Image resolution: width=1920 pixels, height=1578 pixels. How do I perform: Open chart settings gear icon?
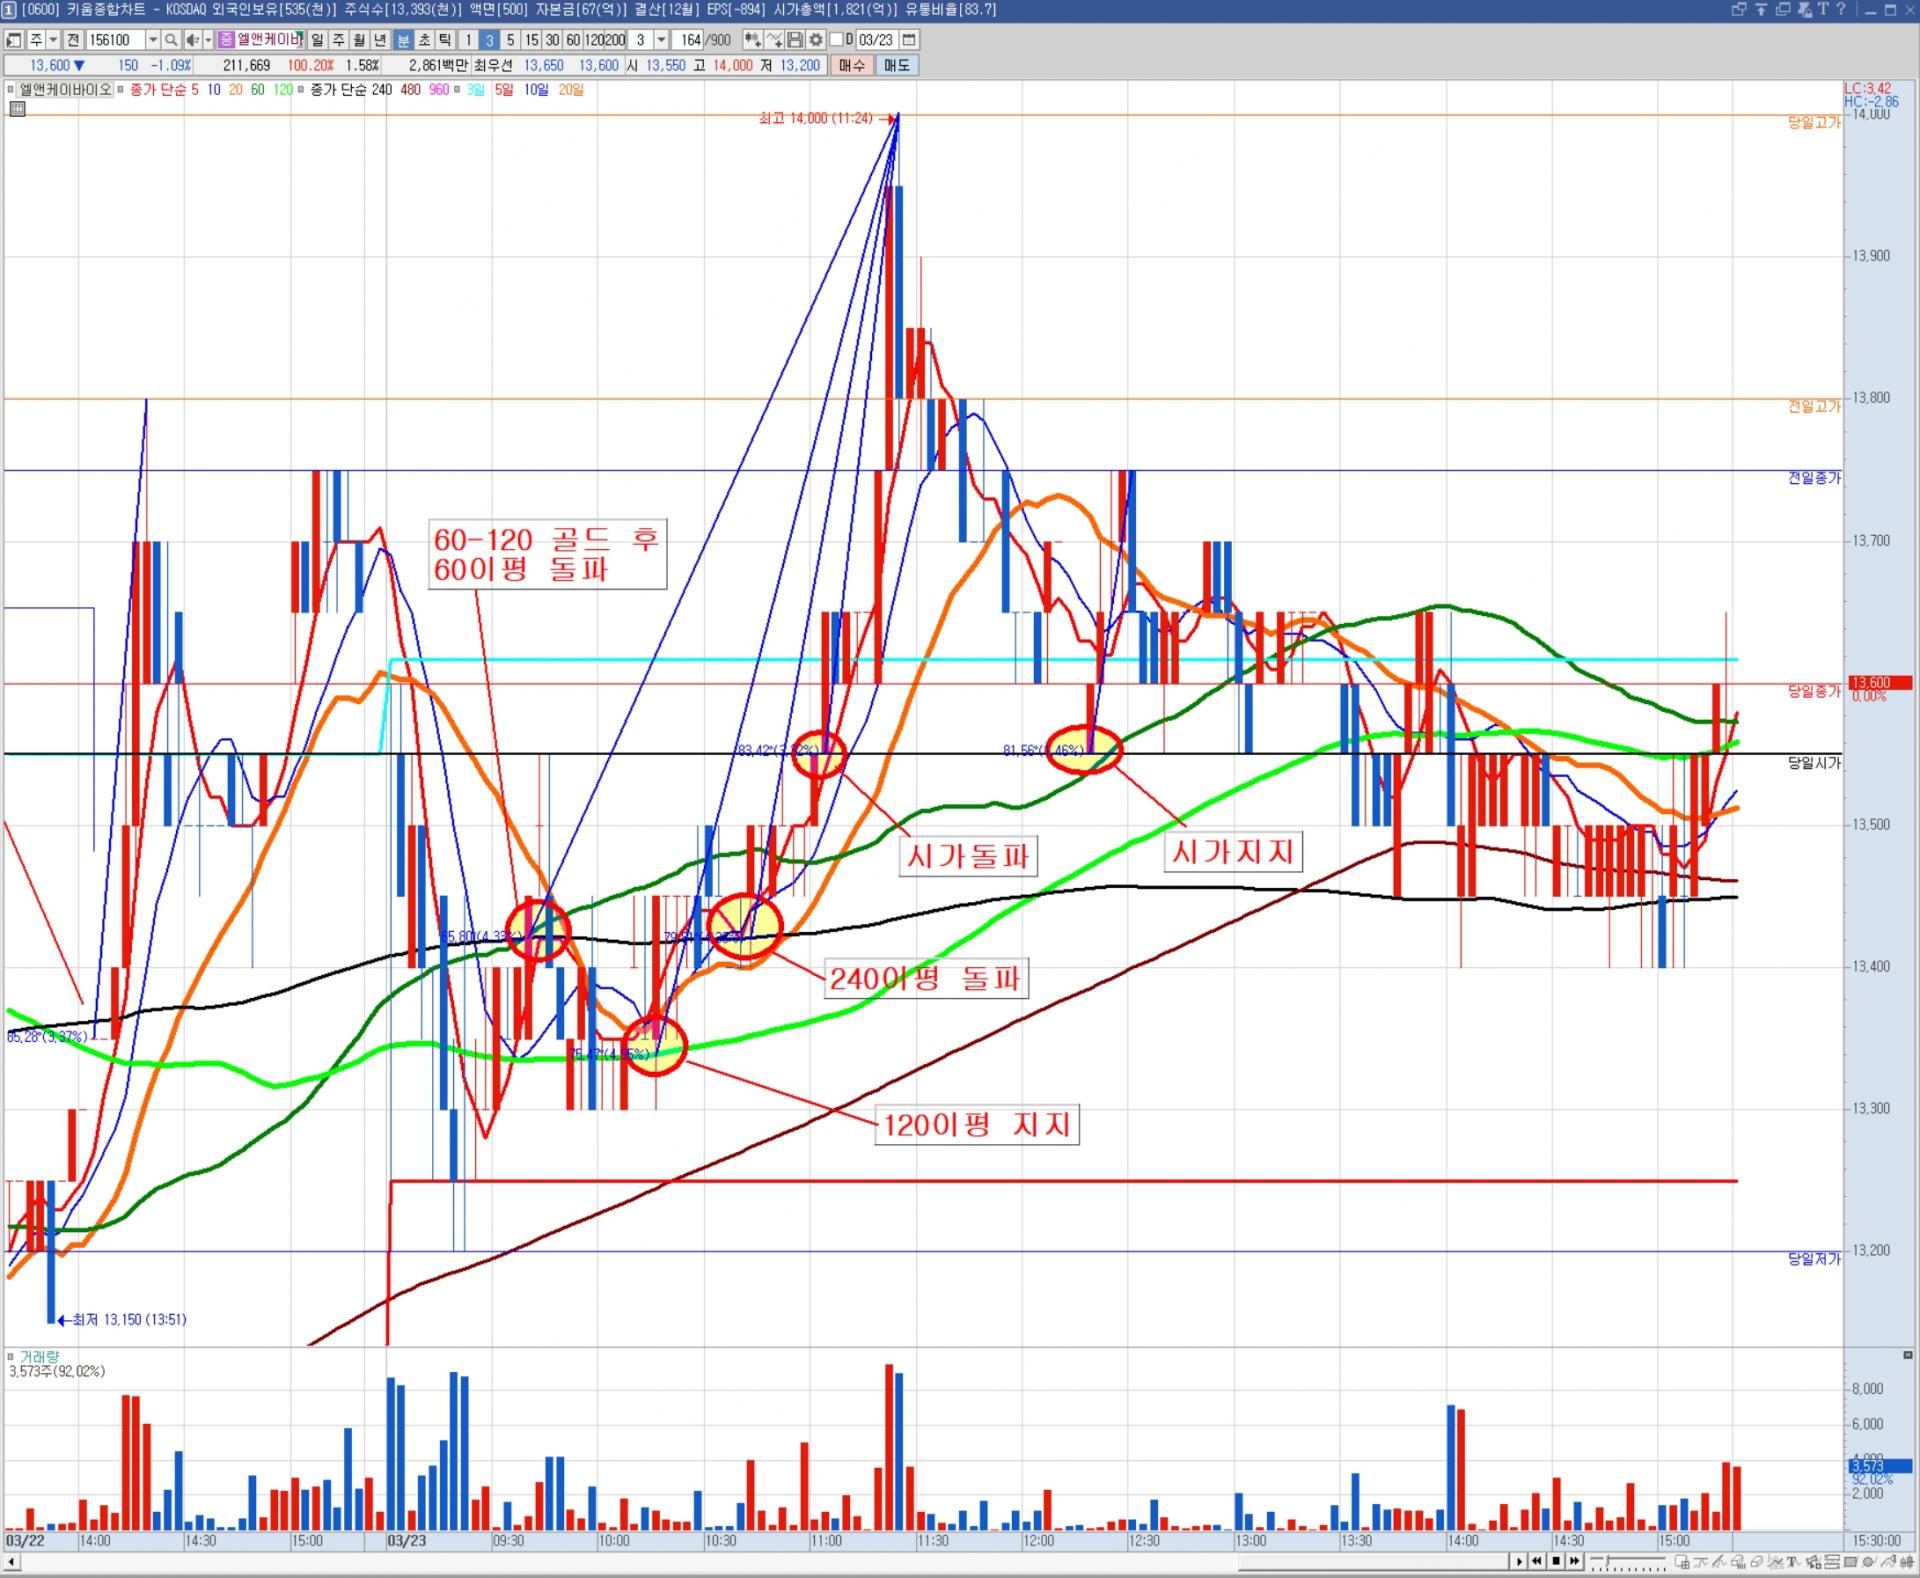816,40
